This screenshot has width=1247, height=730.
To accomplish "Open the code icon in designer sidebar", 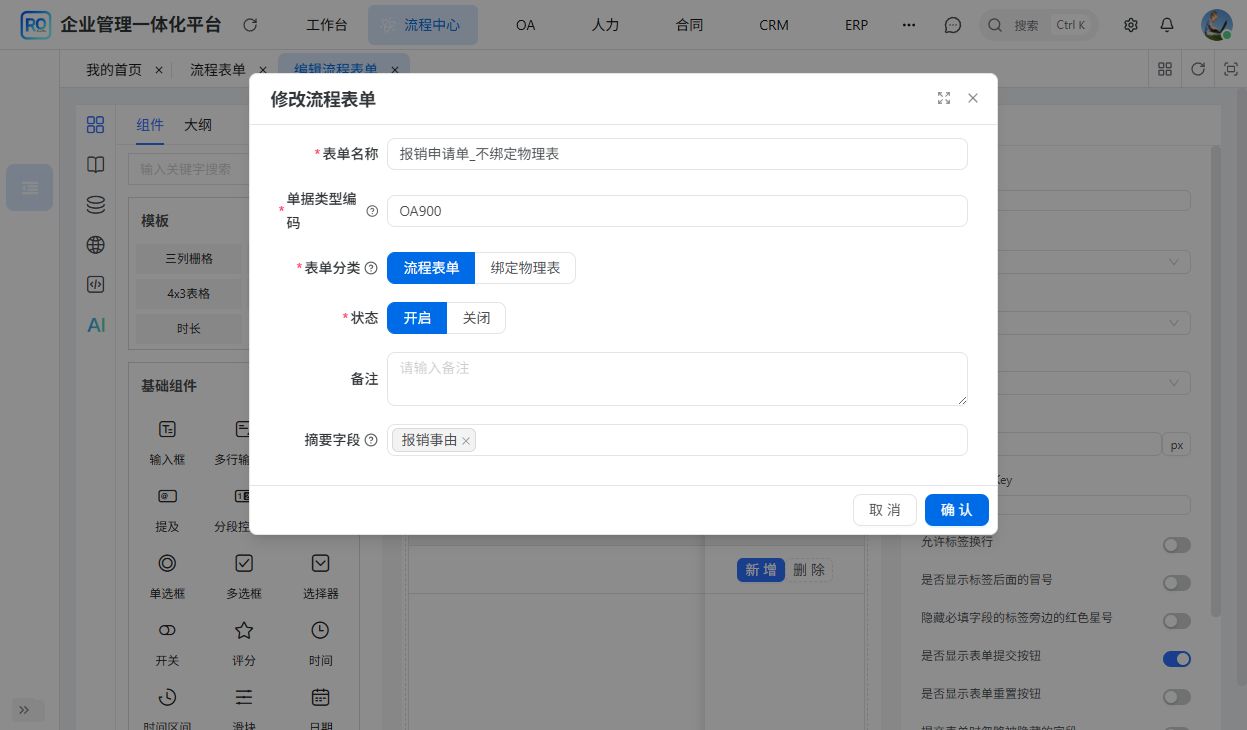I will (x=96, y=285).
